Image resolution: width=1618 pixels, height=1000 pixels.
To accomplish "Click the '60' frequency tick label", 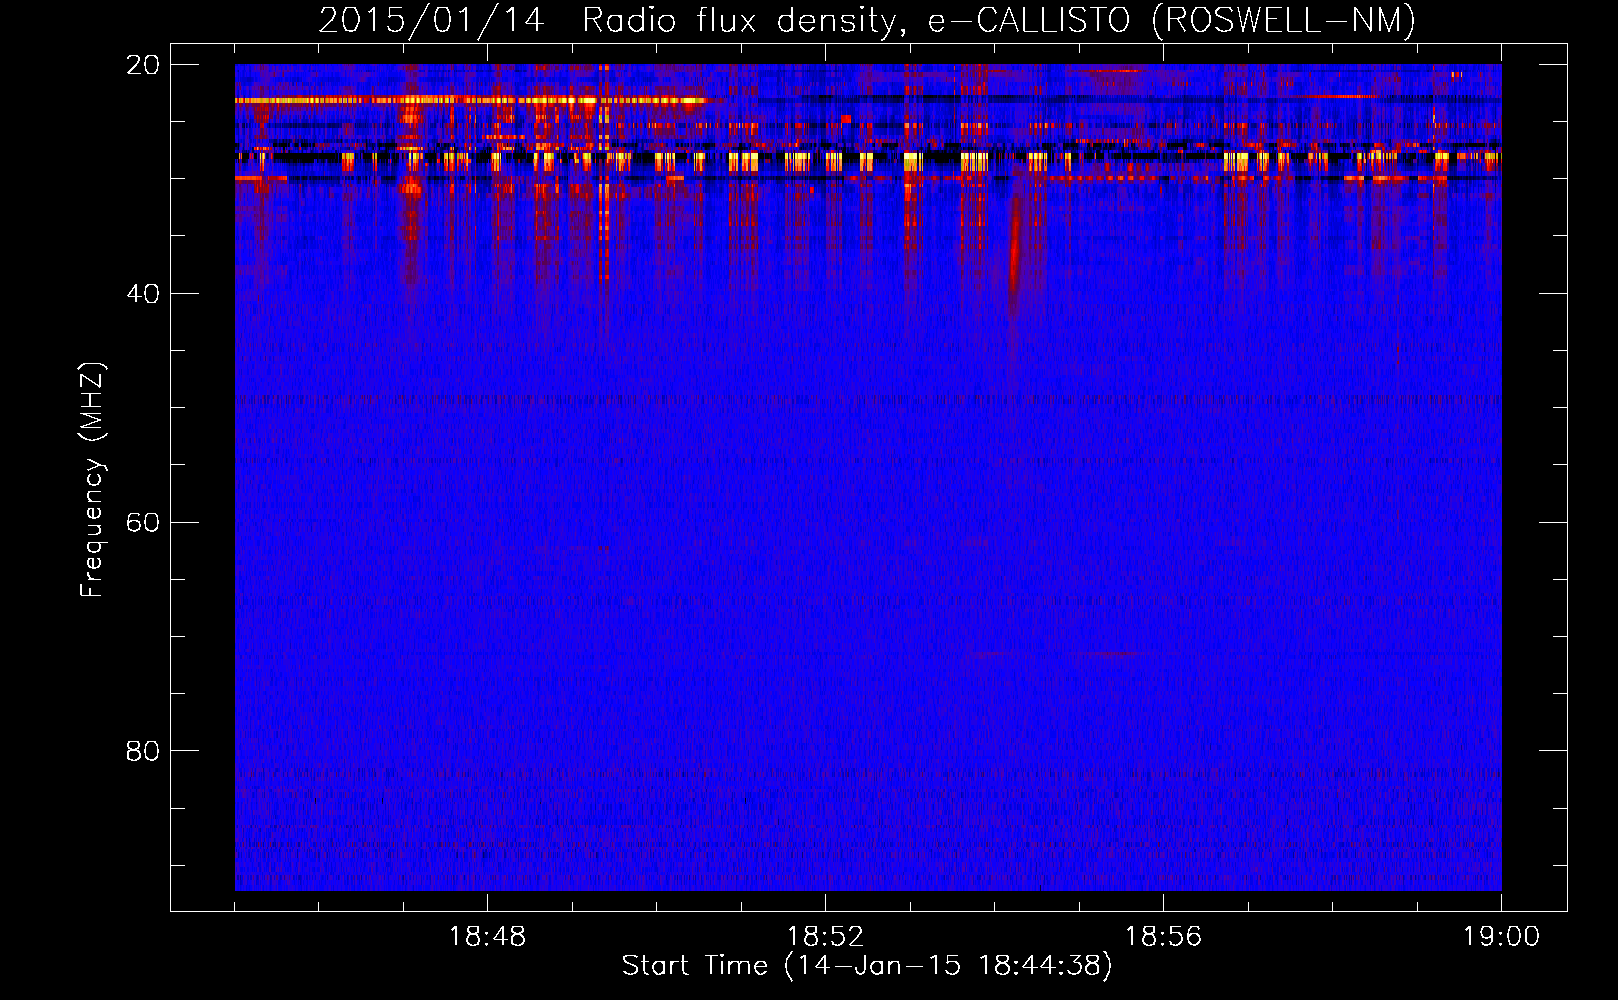I will coord(143,523).
